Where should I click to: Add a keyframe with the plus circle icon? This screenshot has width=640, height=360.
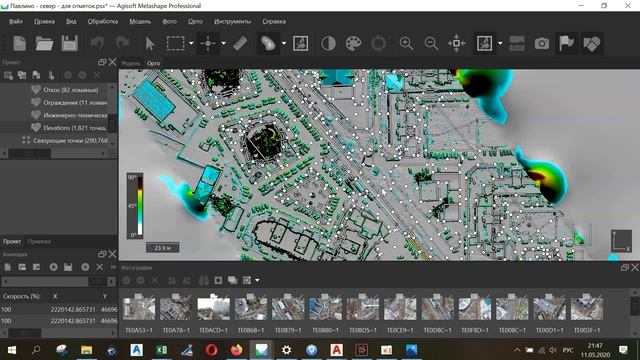click(85, 267)
